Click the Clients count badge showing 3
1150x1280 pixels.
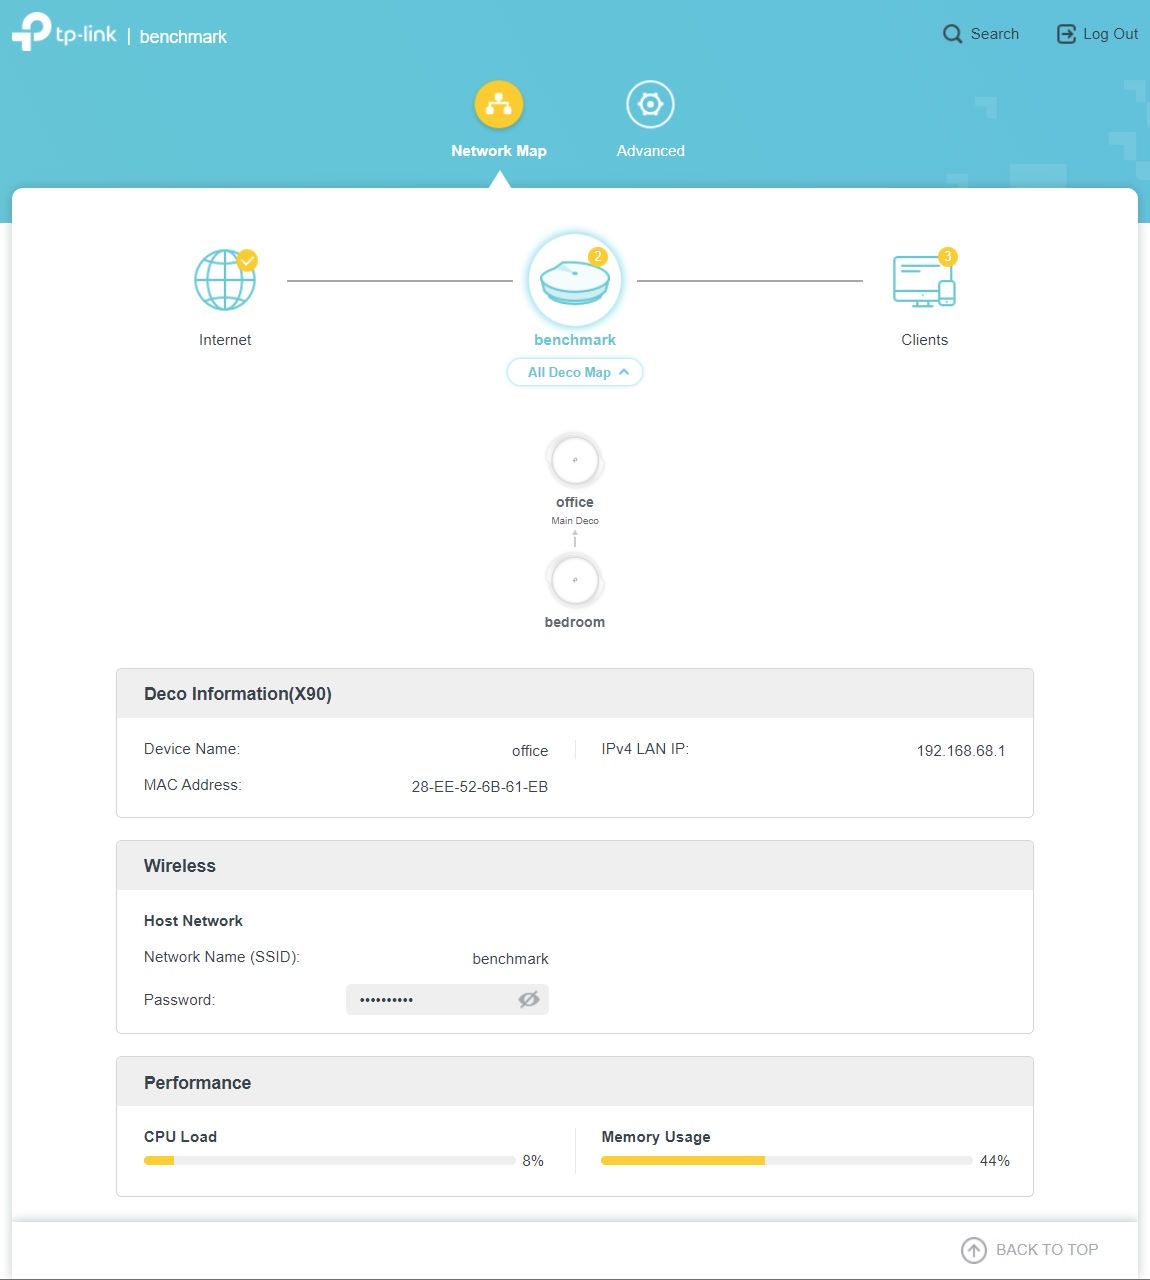(947, 257)
